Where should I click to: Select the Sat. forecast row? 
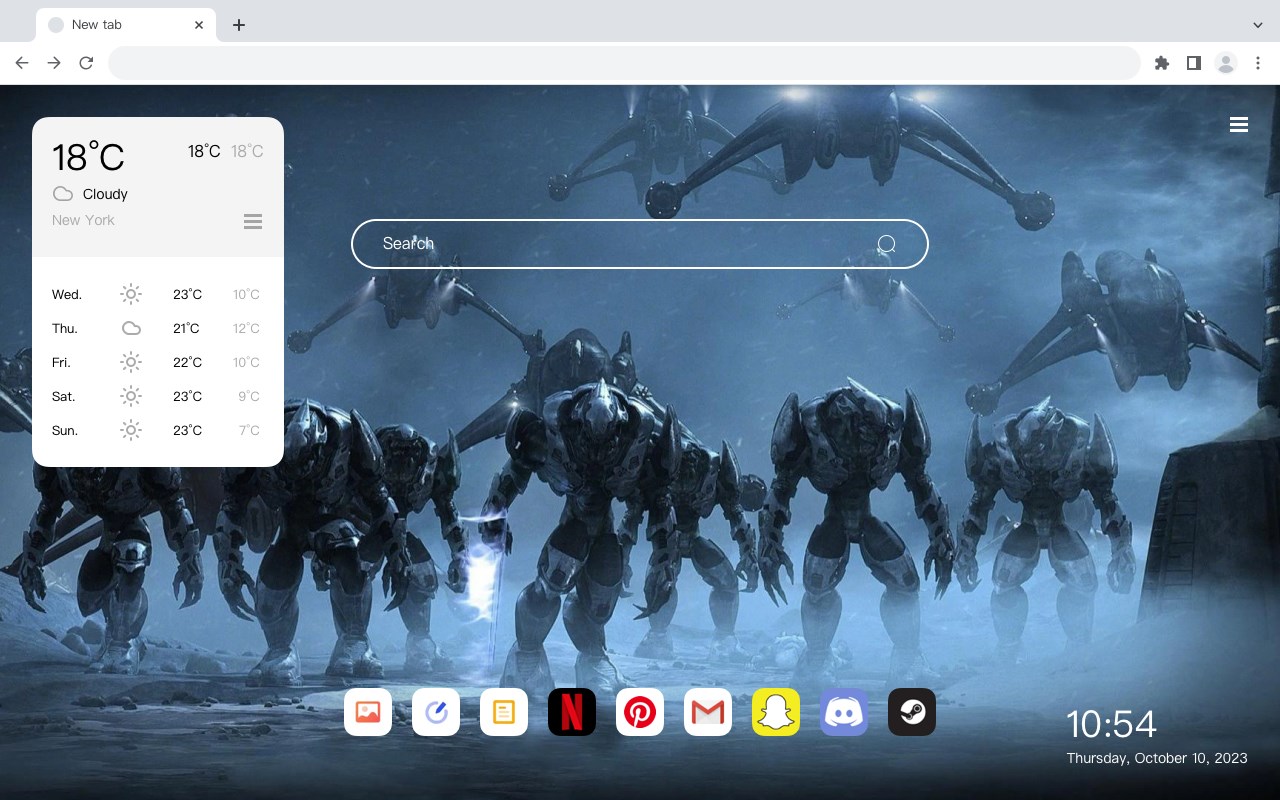(x=157, y=396)
